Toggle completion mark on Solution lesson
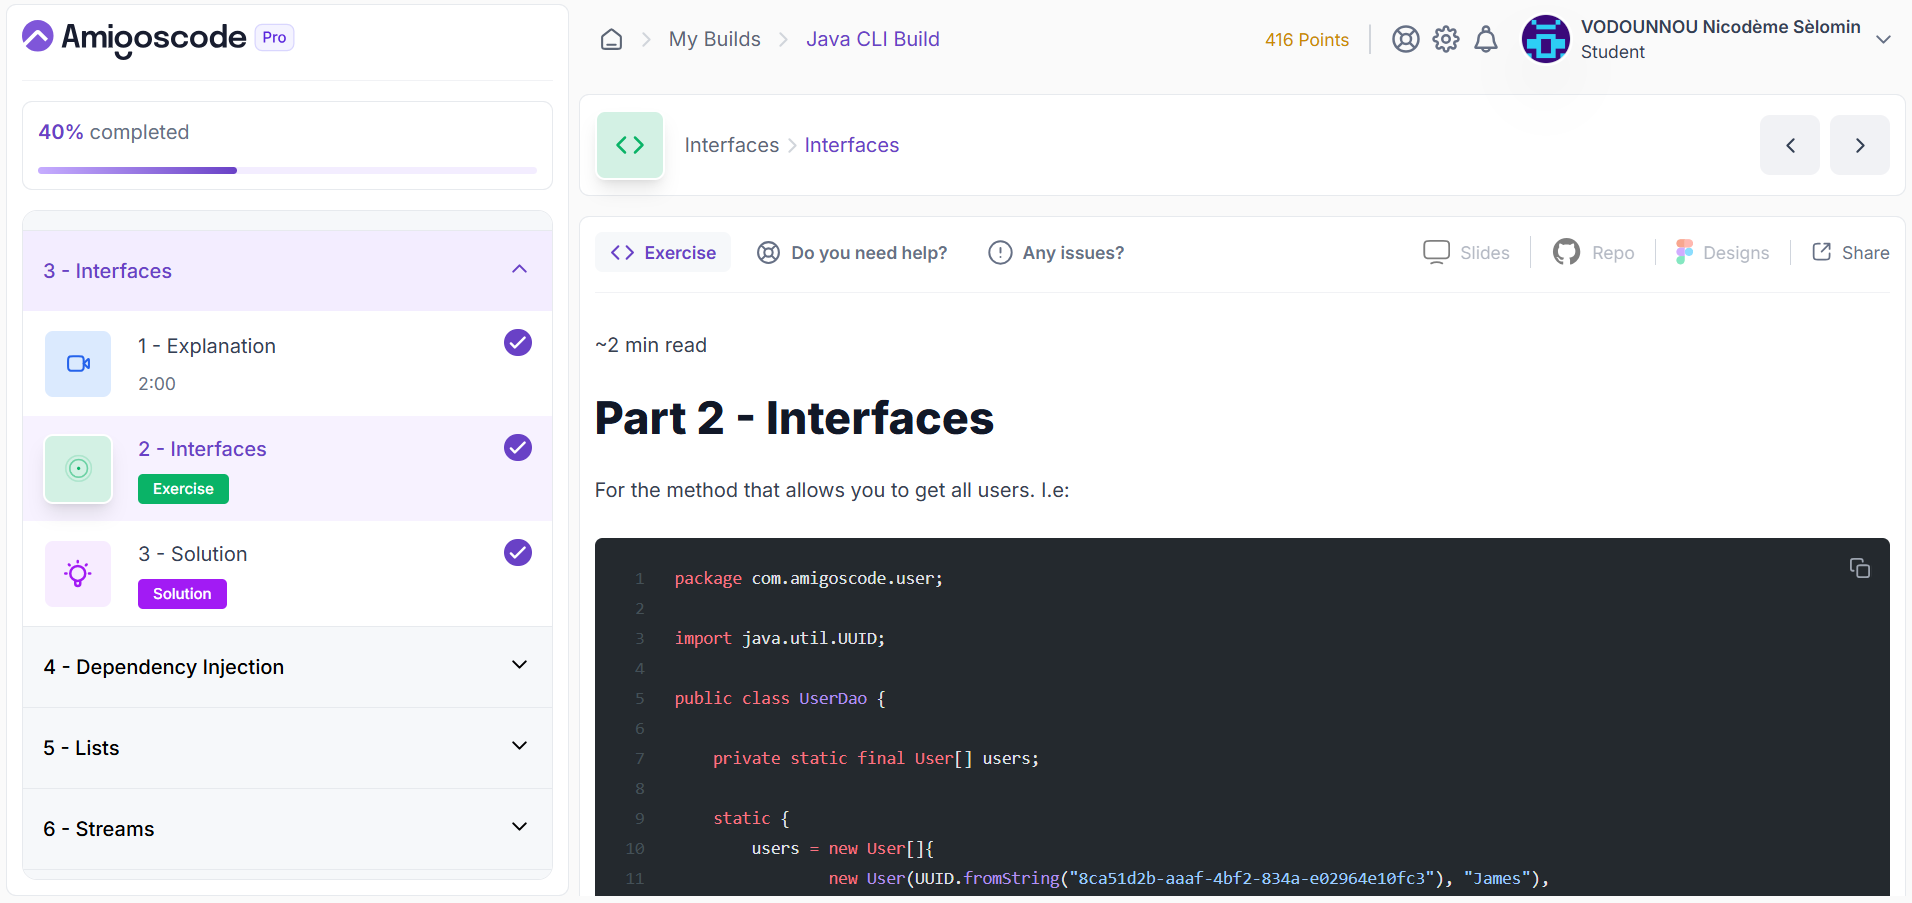 pyautogui.click(x=517, y=552)
